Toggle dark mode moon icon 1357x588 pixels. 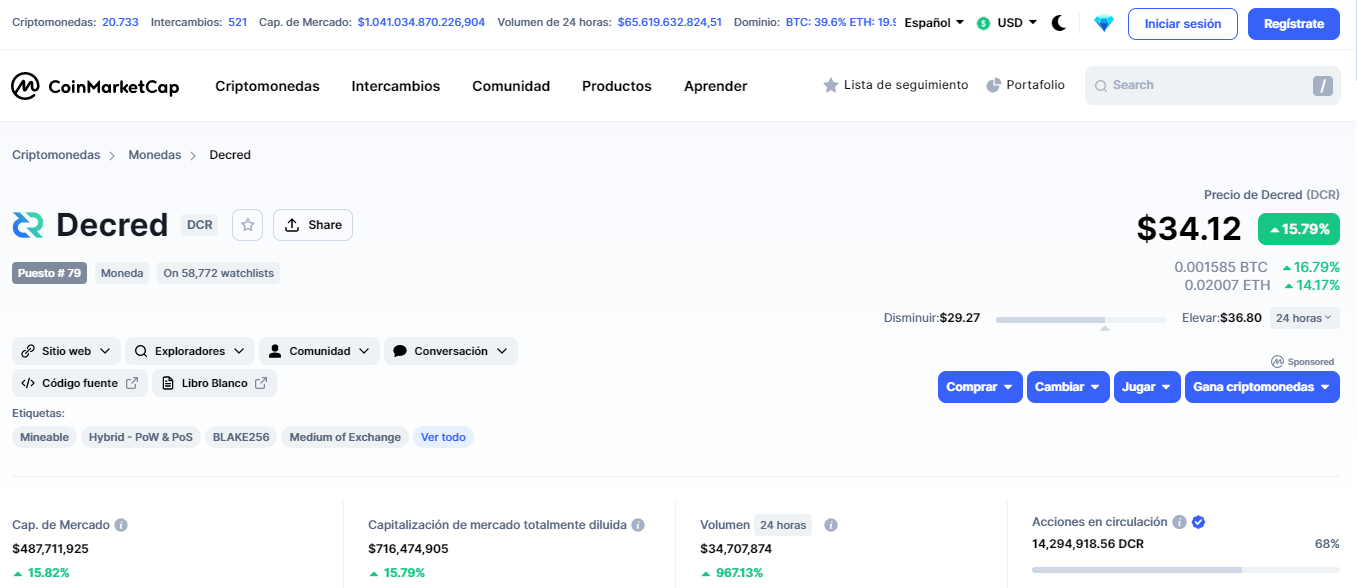1059,23
